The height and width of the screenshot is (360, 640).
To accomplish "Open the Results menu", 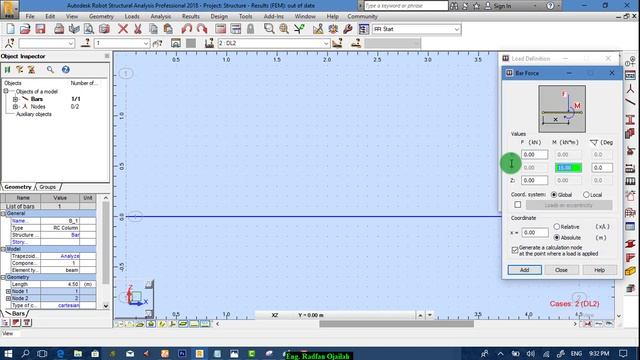I will [191, 16].
